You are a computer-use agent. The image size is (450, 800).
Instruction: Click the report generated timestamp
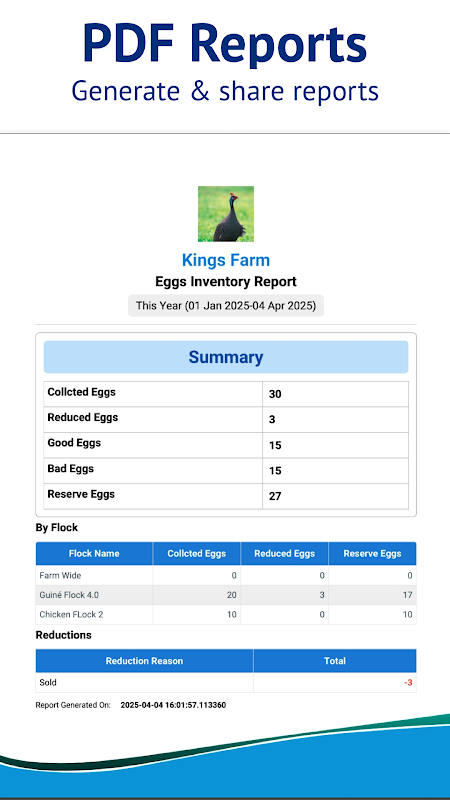(173, 705)
